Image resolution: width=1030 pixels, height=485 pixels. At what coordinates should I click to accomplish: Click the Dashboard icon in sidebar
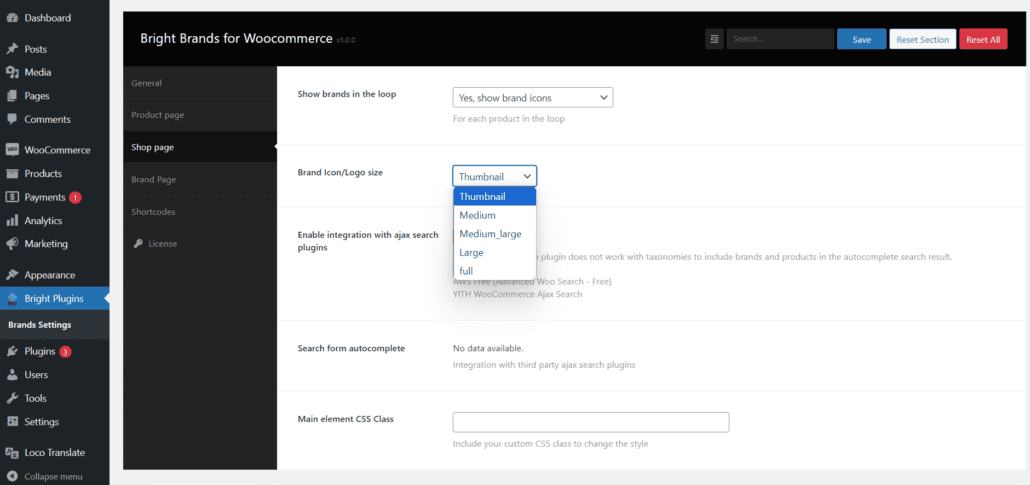coord(12,18)
